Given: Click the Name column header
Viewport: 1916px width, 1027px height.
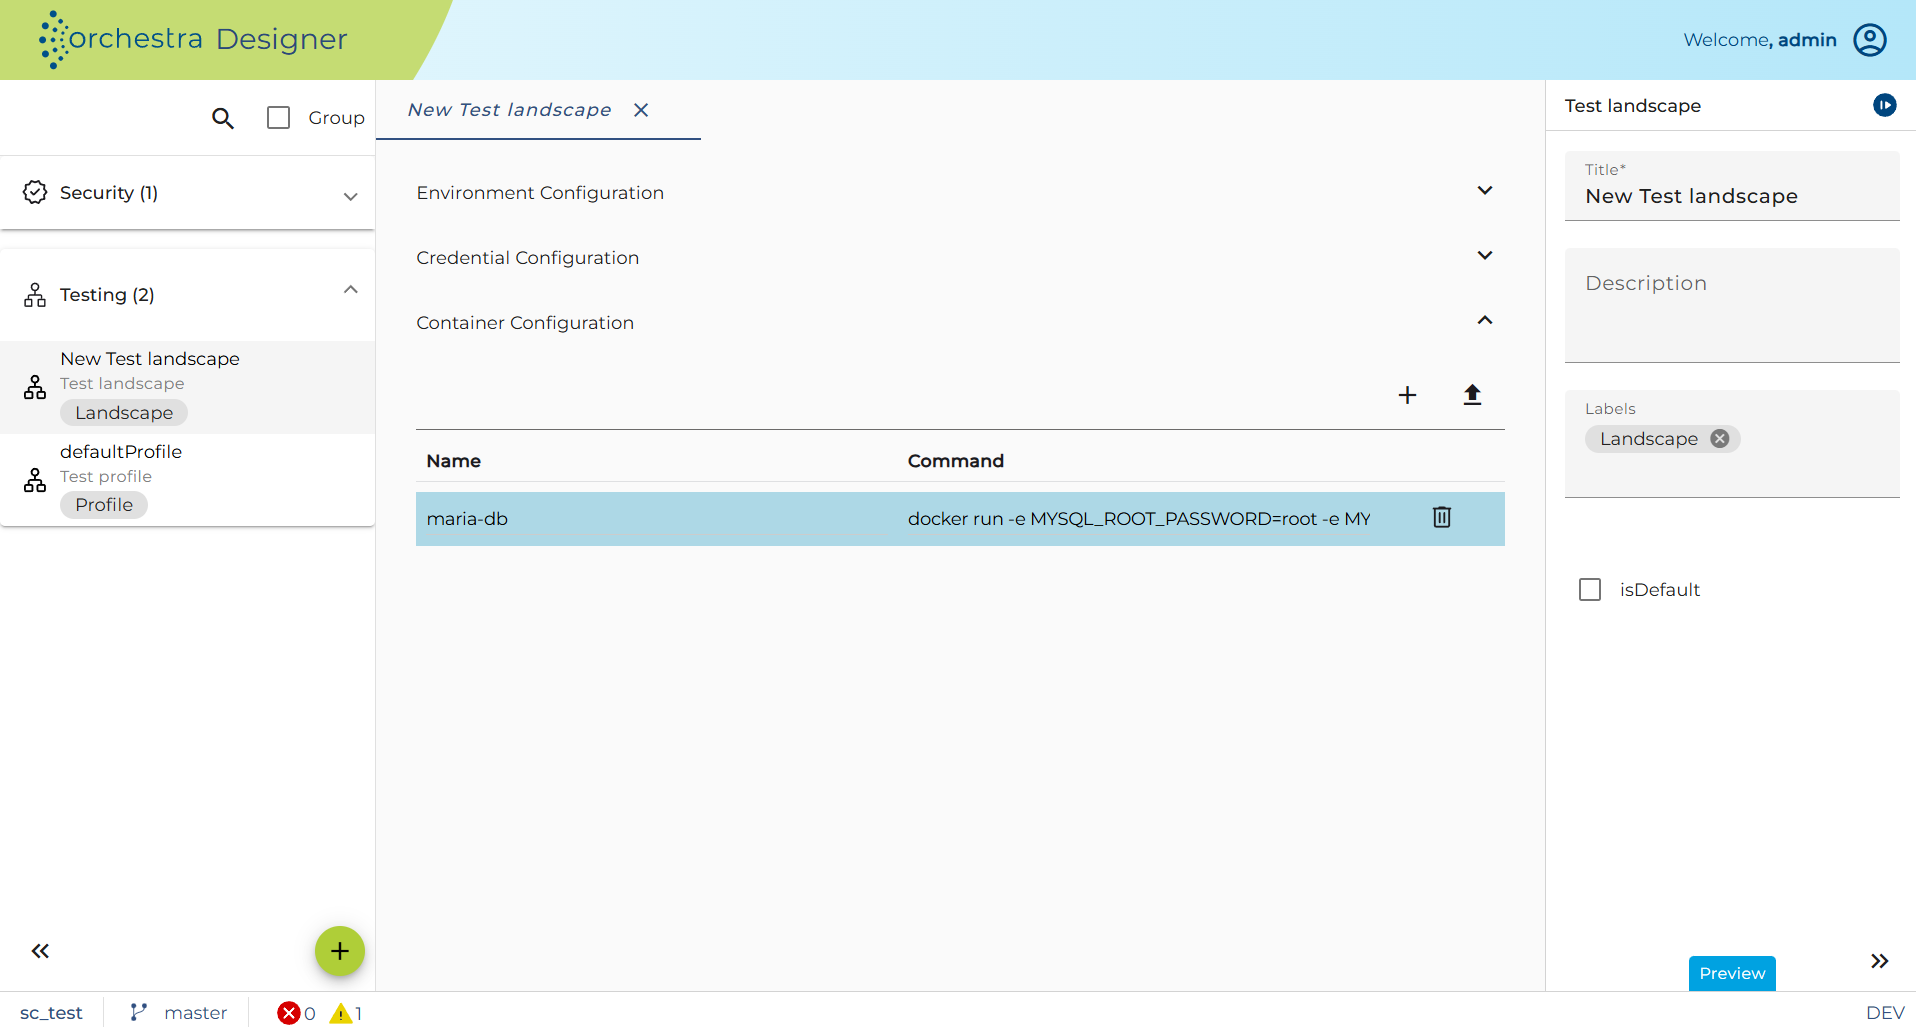Looking at the screenshot, I should 453,461.
